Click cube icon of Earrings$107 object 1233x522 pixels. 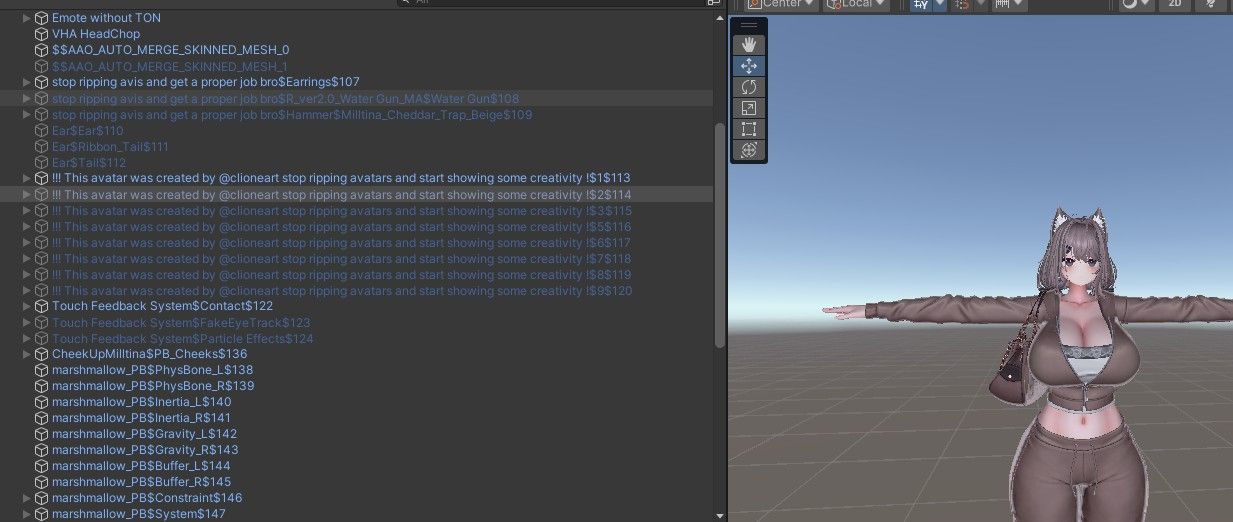coord(42,82)
